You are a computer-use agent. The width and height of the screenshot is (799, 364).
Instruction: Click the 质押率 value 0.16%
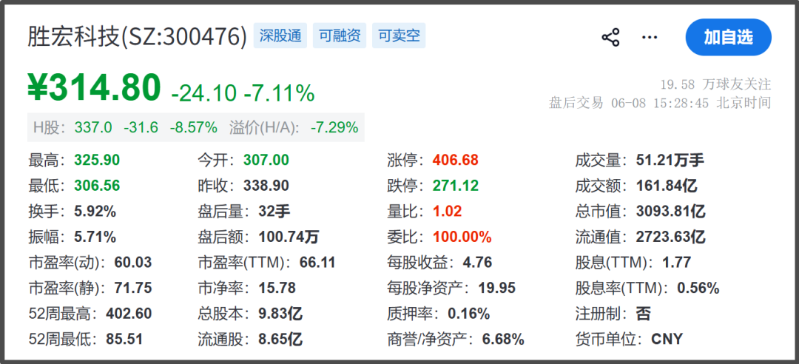pos(468,314)
